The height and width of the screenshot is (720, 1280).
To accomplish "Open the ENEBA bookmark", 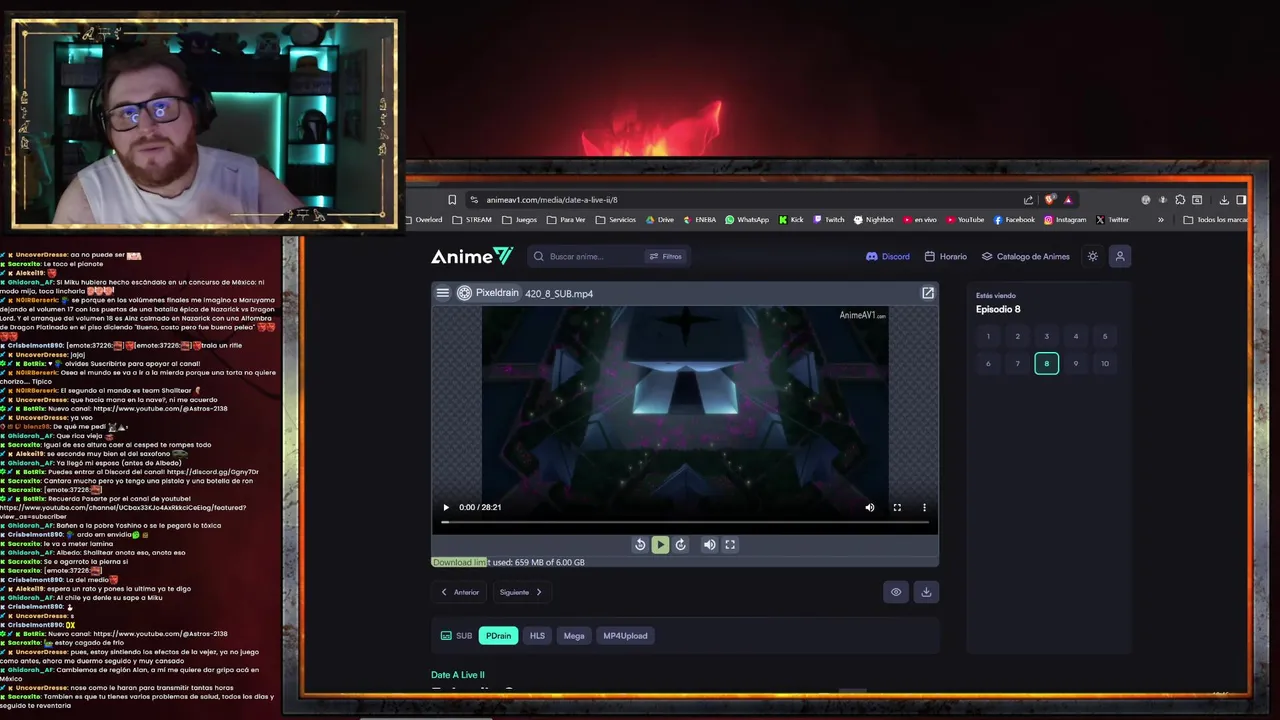I will [x=700, y=220].
